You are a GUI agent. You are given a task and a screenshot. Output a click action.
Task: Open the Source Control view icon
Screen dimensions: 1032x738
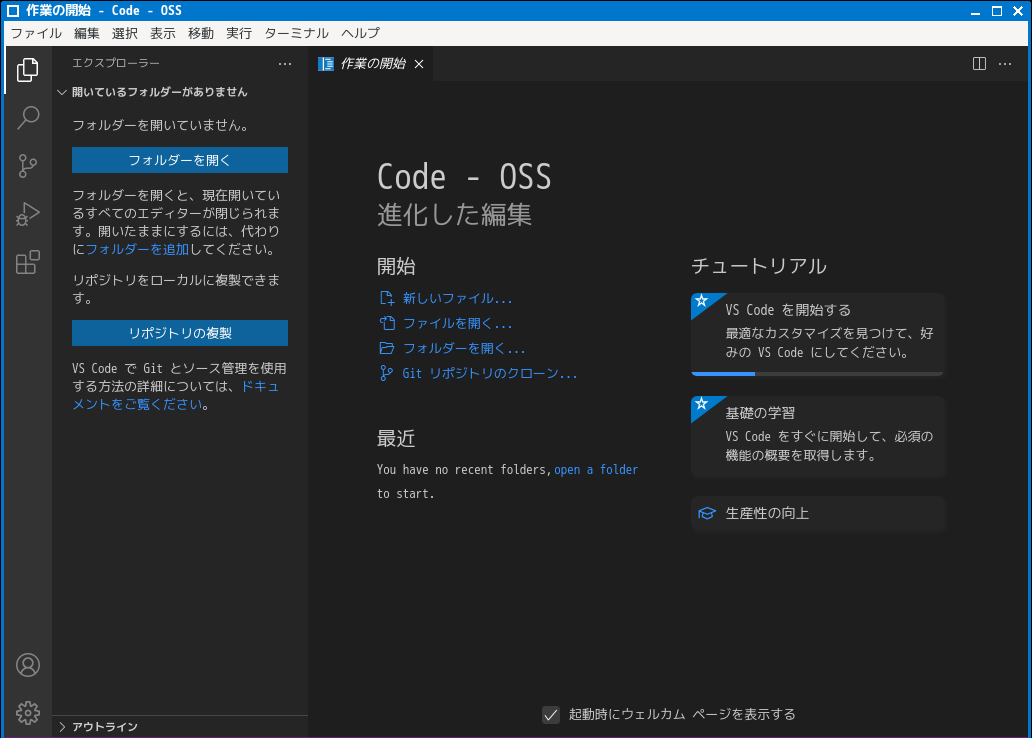(28, 166)
